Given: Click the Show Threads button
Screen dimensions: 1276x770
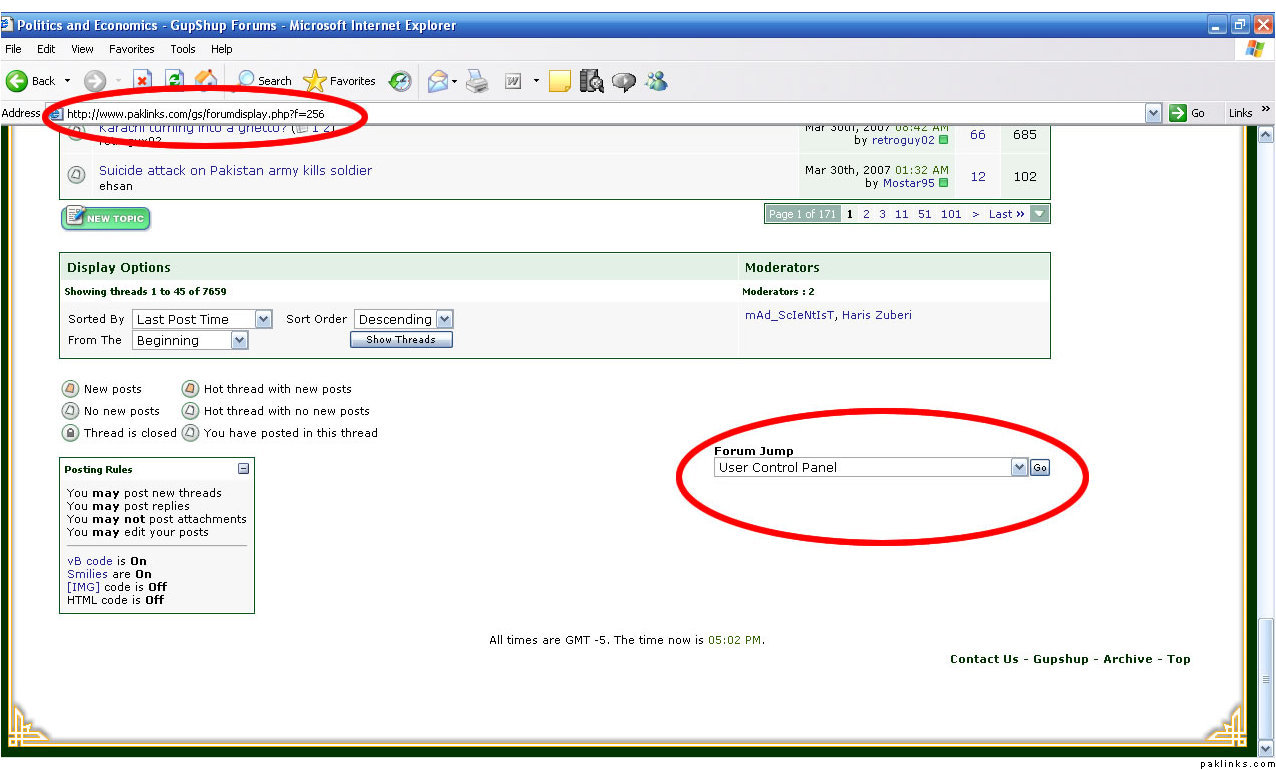Looking at the screenshot, I should coord(401,340).
